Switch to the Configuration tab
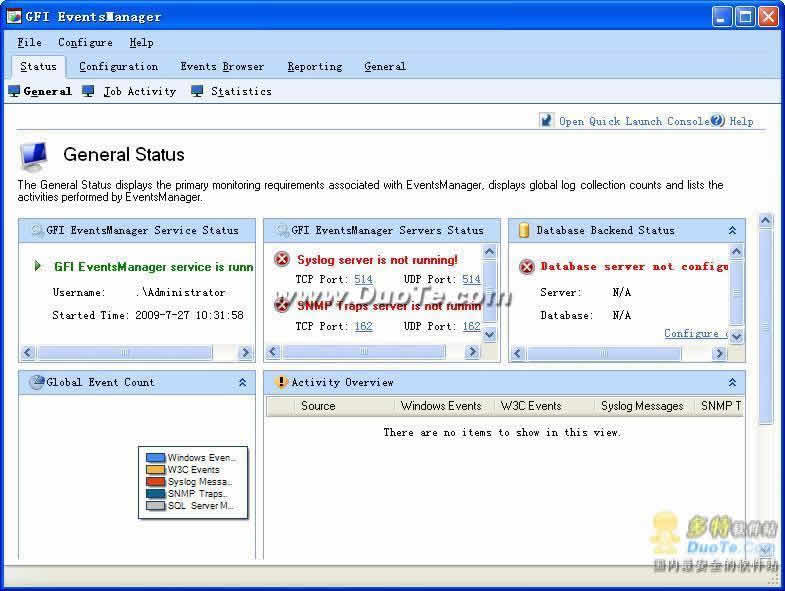The image size is (785, 591). click(x=119, y=67)
